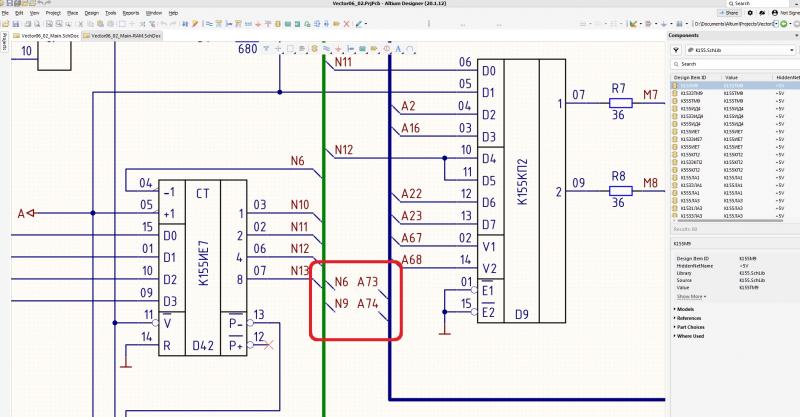
Task: Switch to Vector06_02_Main-RAM.SchDoc tab
Action: tap(121, 35)
